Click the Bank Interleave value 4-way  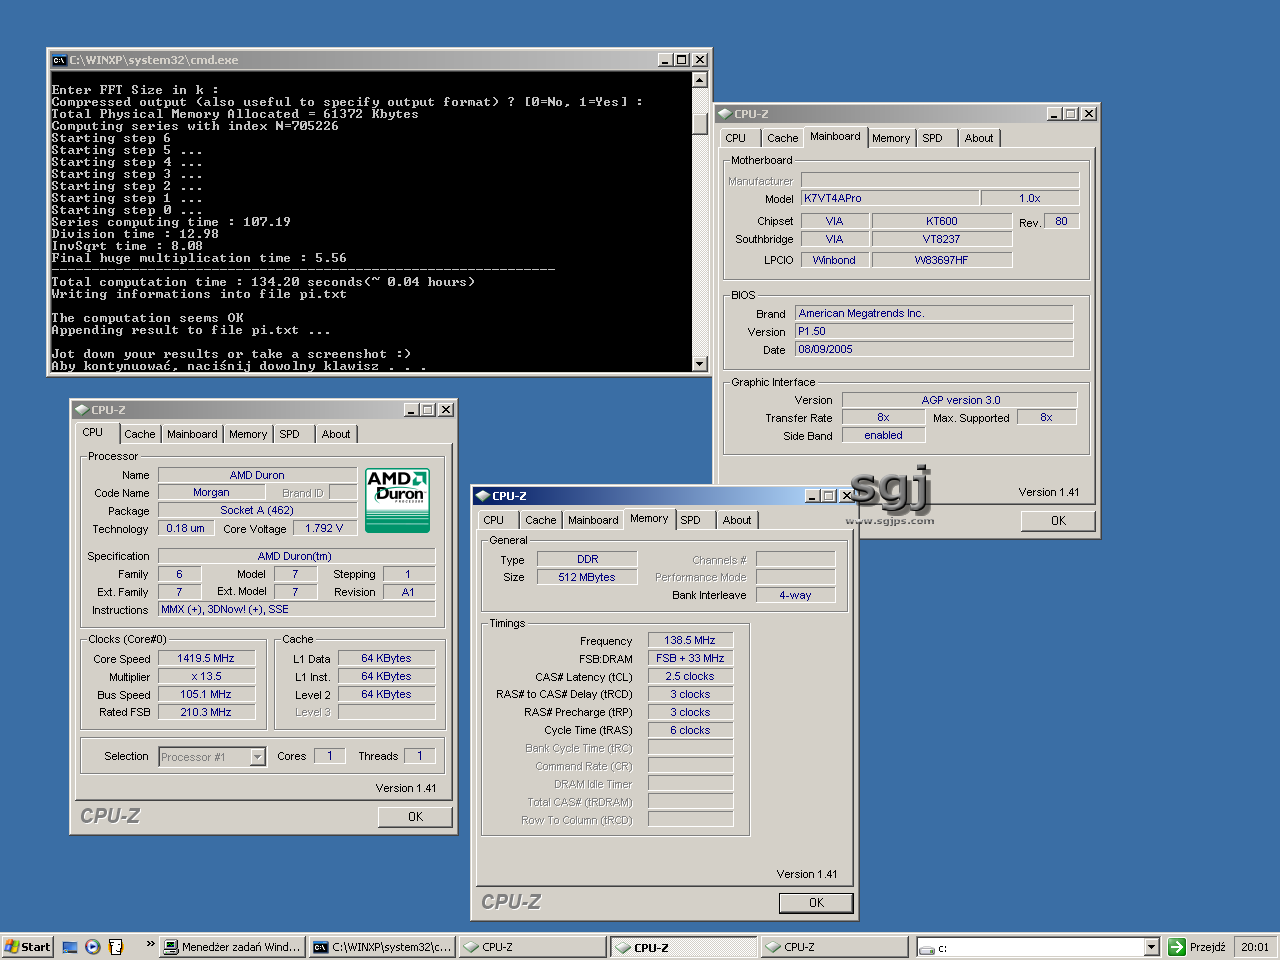[x=795, y=595]
